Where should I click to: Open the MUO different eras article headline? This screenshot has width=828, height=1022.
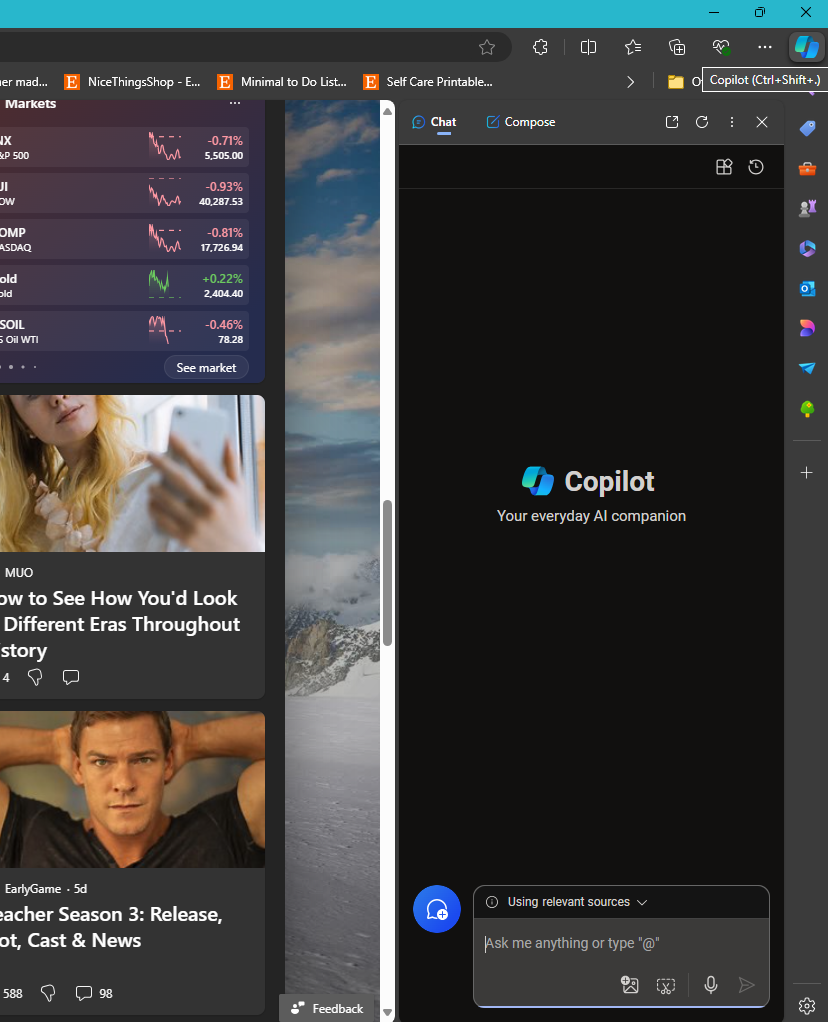click(x=120, y=624)
